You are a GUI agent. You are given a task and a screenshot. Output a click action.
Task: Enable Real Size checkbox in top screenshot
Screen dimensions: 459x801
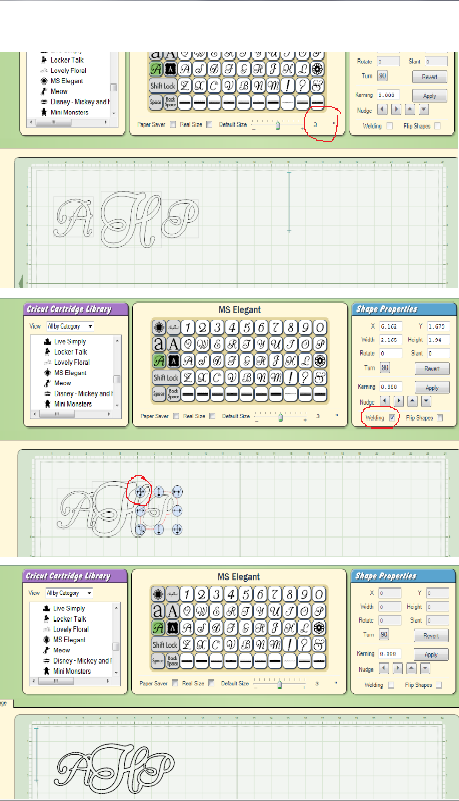pyautogui.click(x=209, y=125)
